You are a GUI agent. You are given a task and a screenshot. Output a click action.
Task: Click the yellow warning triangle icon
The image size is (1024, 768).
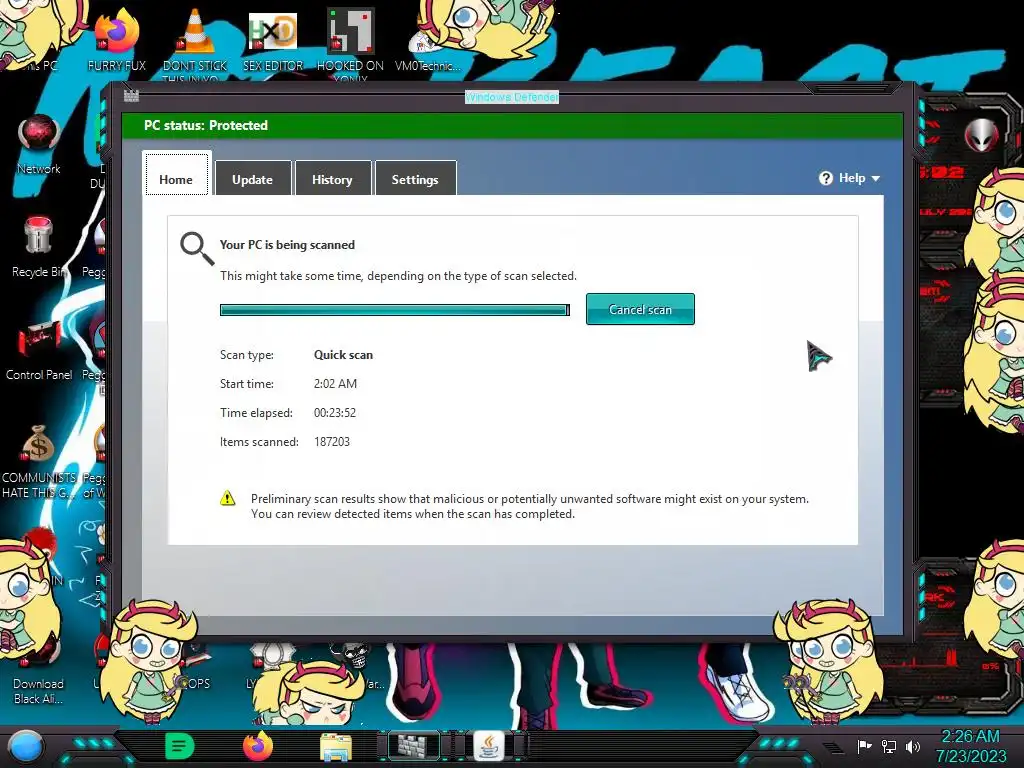(227, 498)
